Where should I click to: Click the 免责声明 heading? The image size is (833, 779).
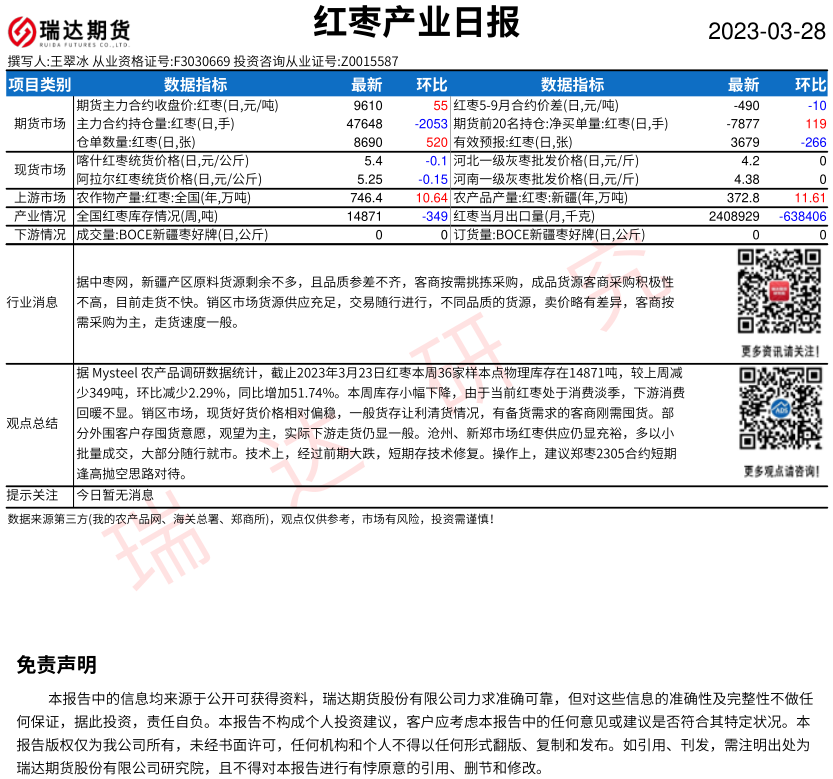tap(57, 665)
